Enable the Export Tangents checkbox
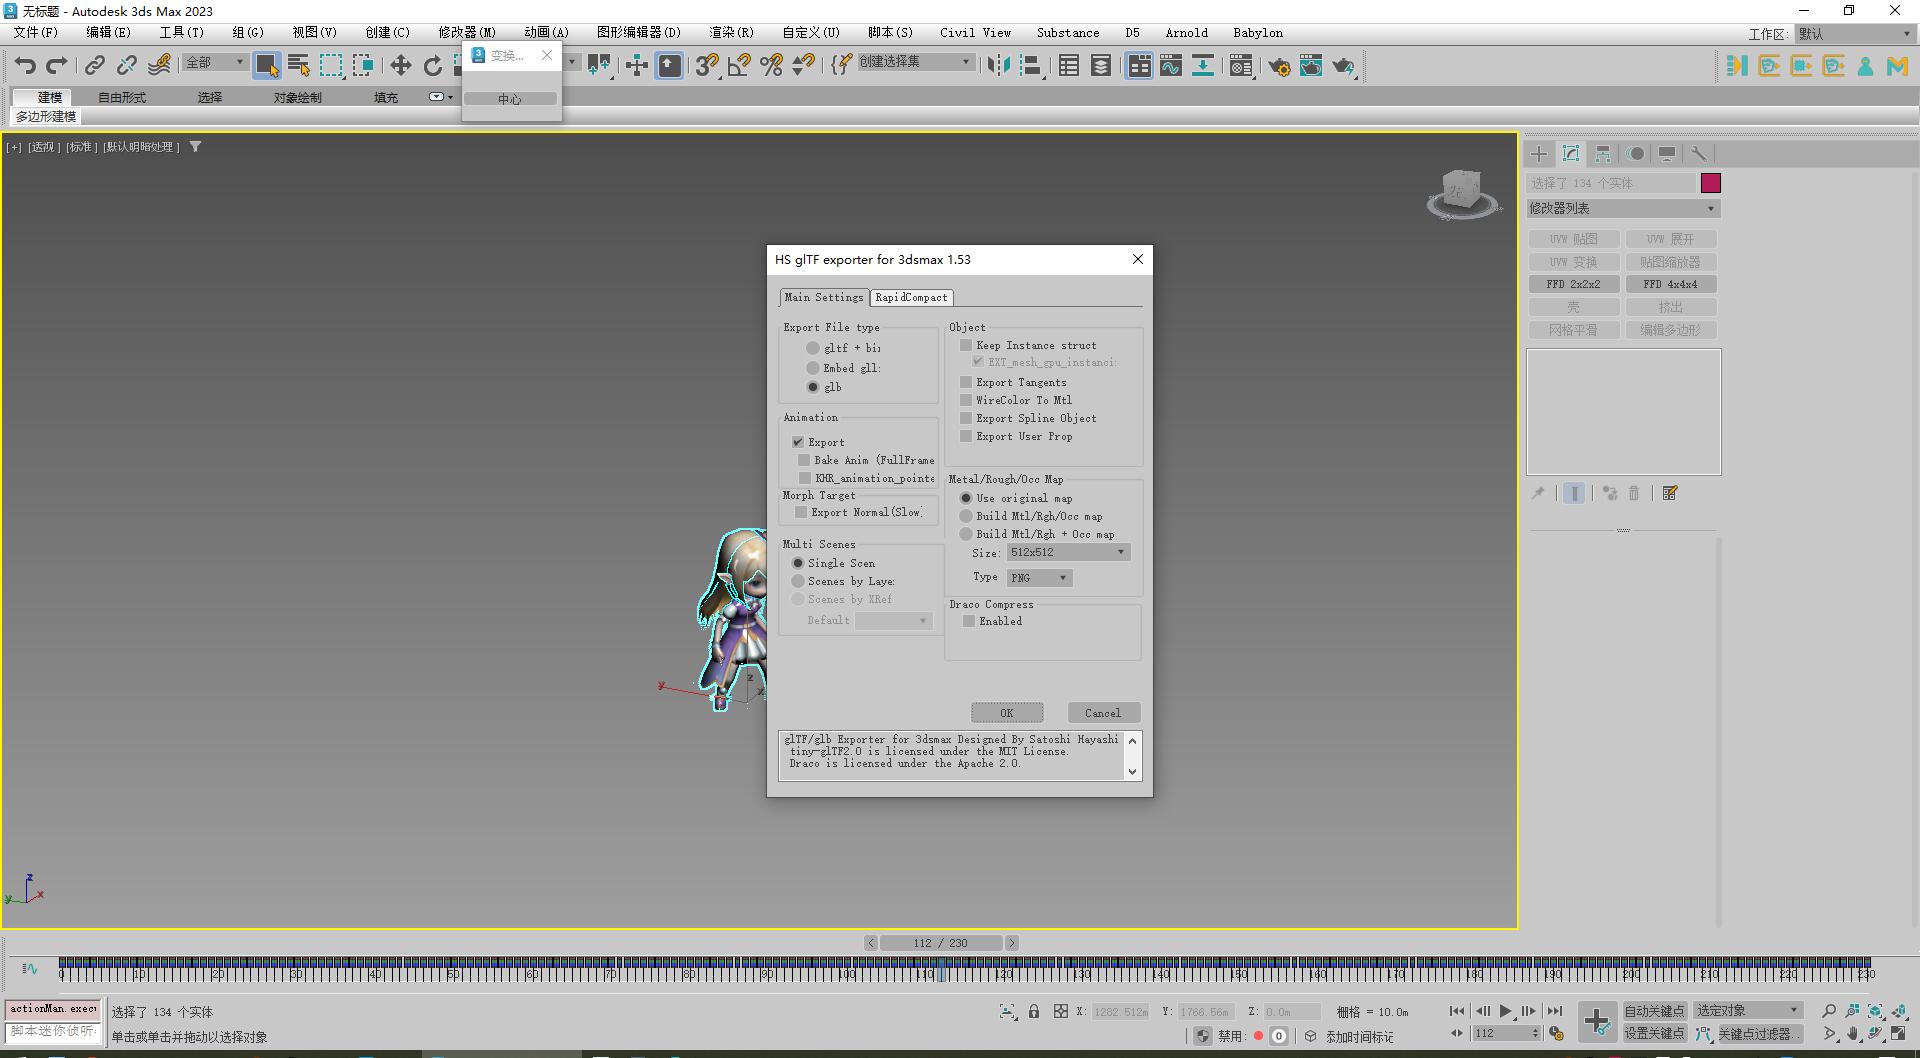The width and height of the screenshot is (1920, 1058). pos(966,382)
